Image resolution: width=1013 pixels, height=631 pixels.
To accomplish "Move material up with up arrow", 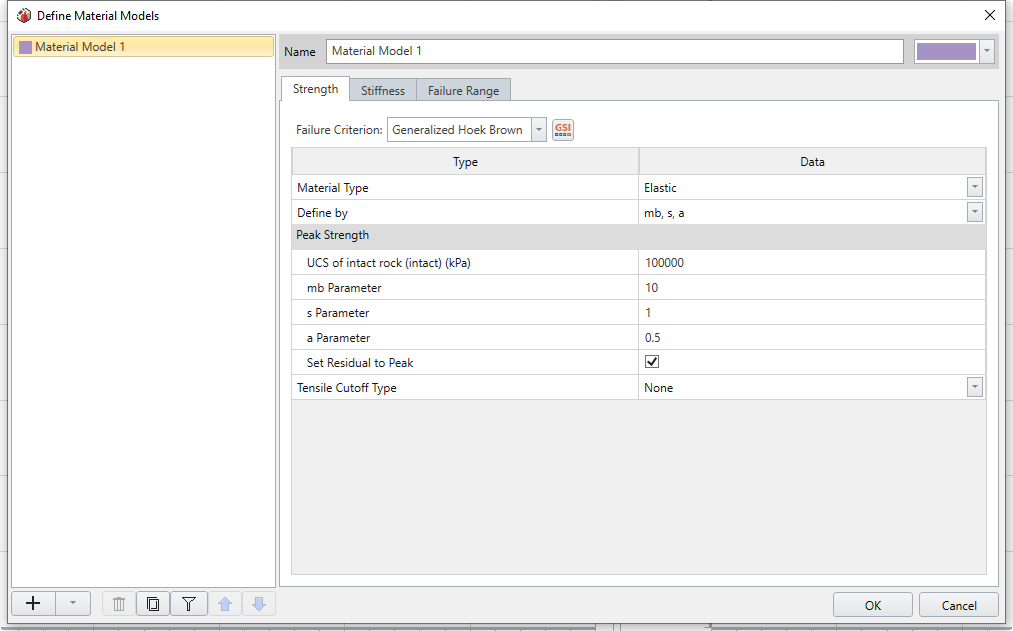I will pyautogui.click(x=225, y=604).
